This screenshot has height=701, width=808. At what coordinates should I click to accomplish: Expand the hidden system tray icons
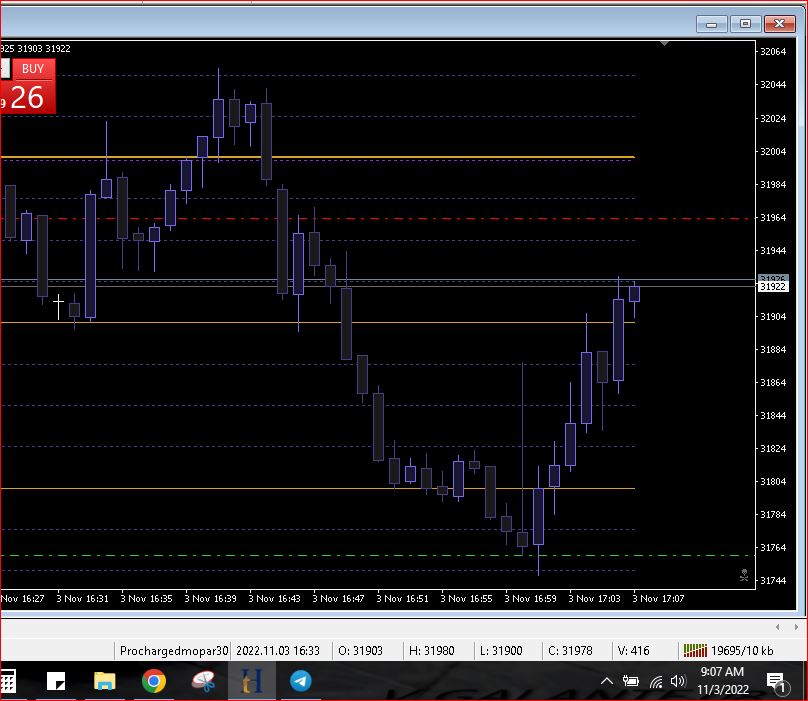606,681
